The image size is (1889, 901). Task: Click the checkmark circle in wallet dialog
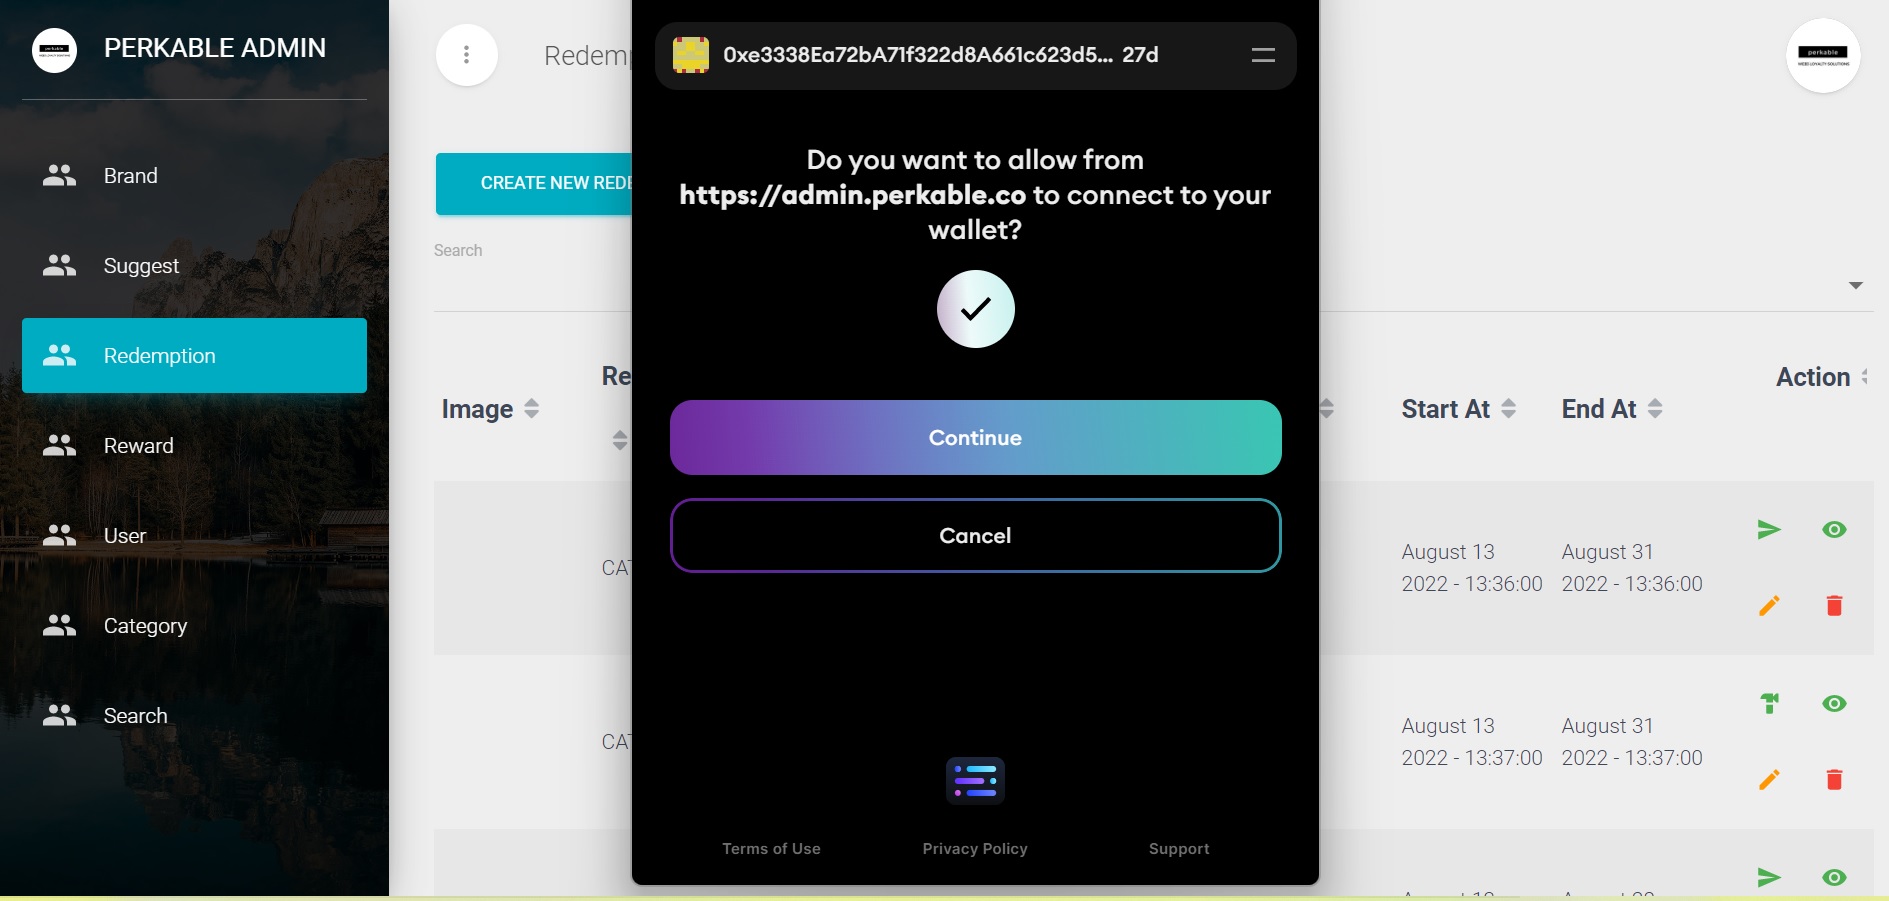pyautogui.click(x=975, y=309)
